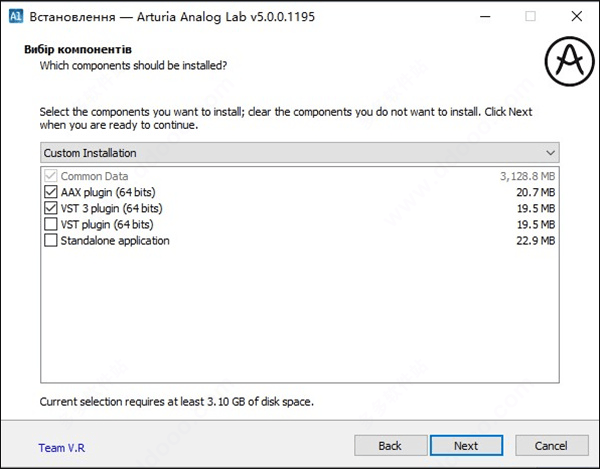Click the Arturia logo in the header
Image resolution: width=600 pixels, height=469 pixels.
pyautogui.click(x=567, y=63)
